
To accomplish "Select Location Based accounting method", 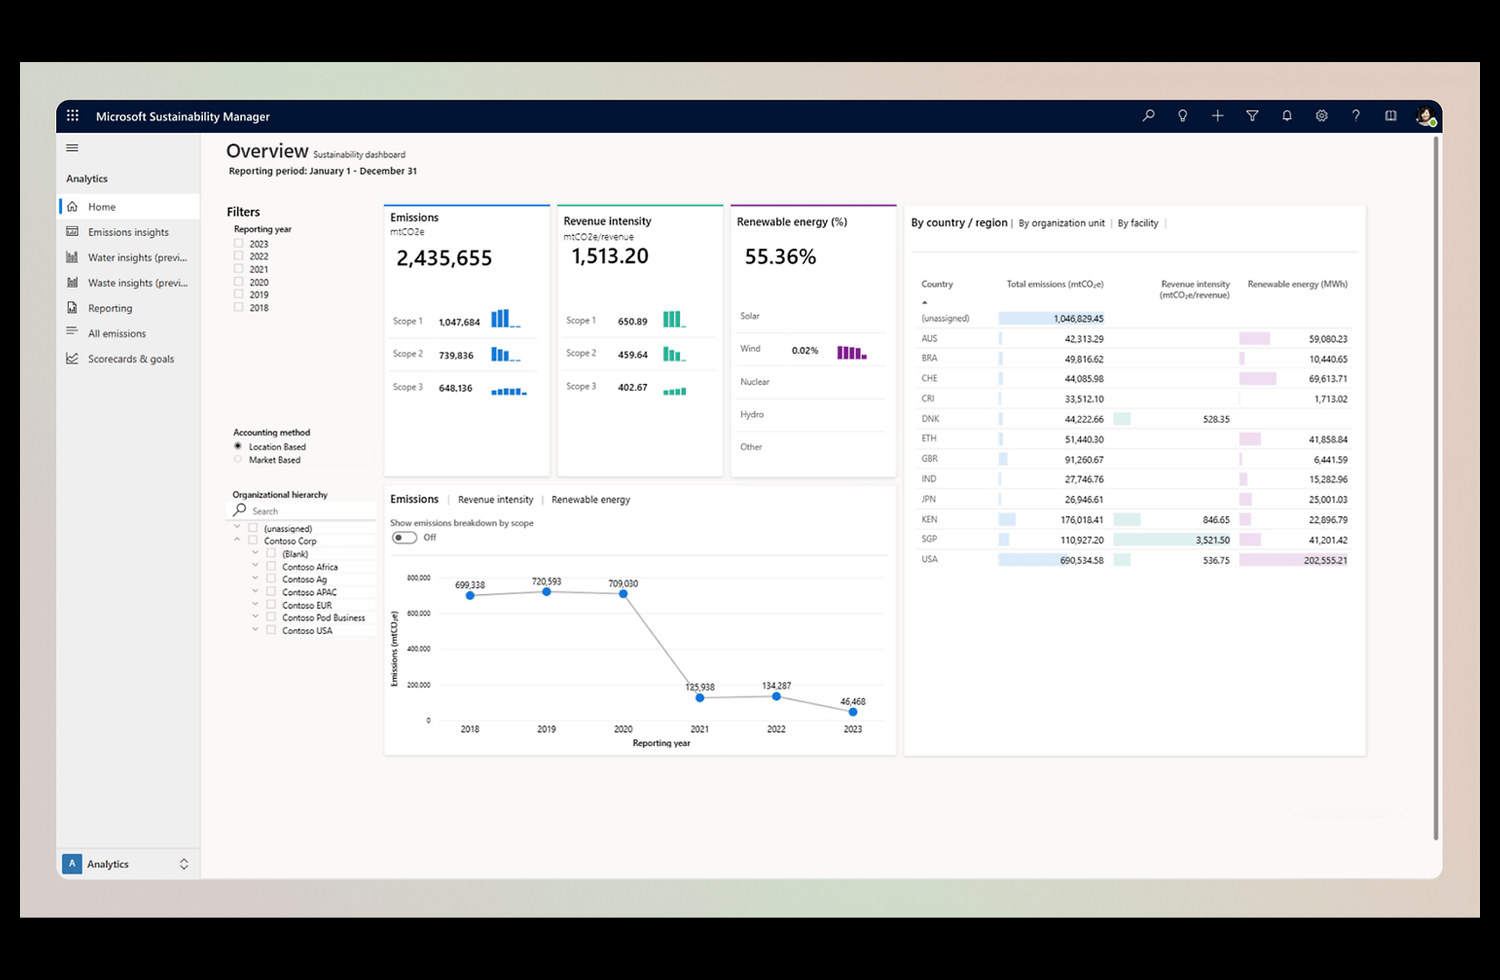I will pos(238,446).
